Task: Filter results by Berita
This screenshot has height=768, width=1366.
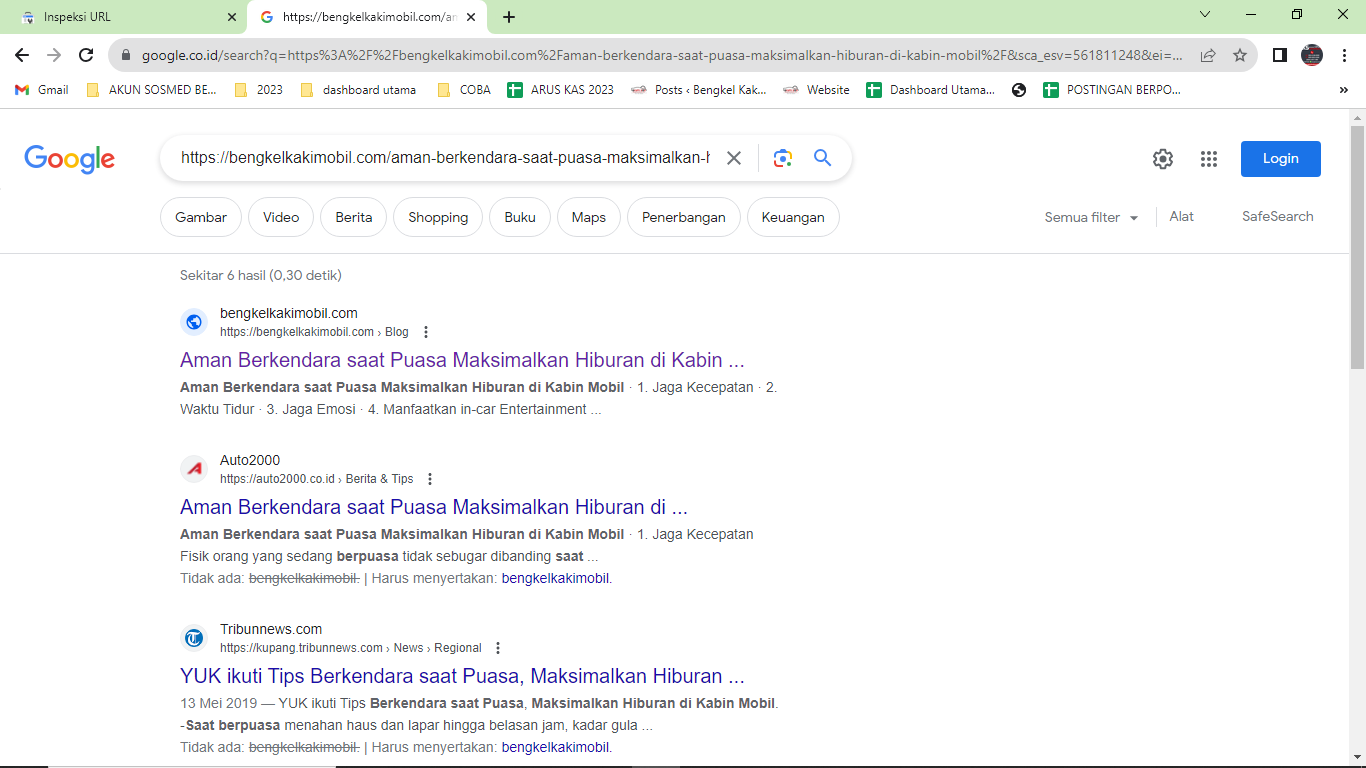Action: pyautogui.click(x=354, y=217)
